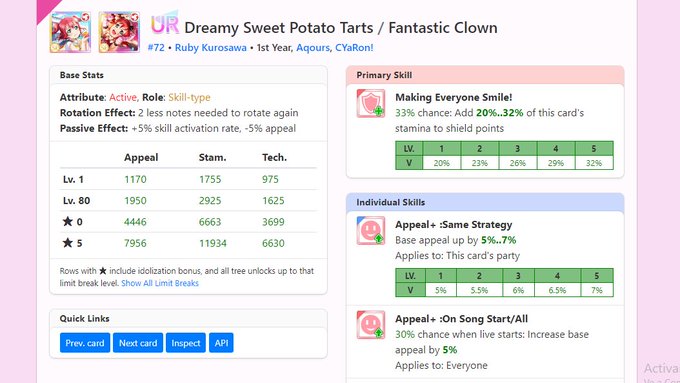Click the Appeal+ On Song Start skill icon
The height and width of the screenshot is (383, 680).
(371, 325)
